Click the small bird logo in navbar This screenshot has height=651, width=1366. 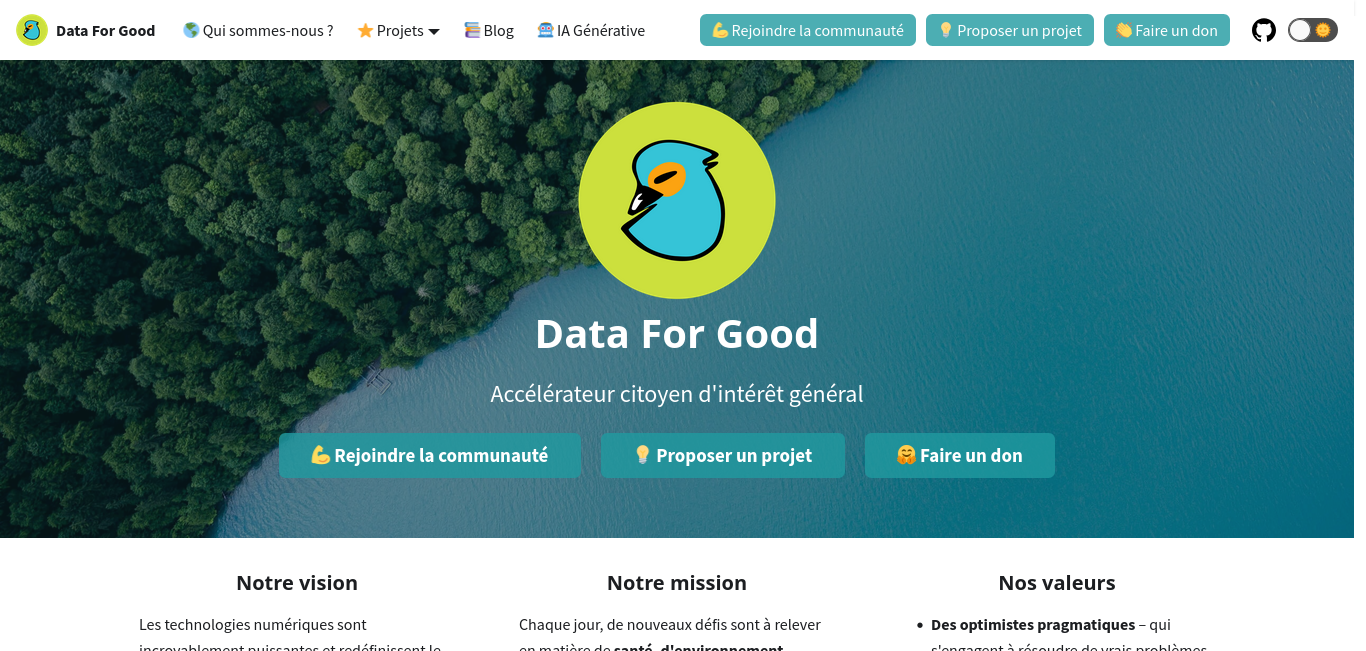[x=32, y=30]
